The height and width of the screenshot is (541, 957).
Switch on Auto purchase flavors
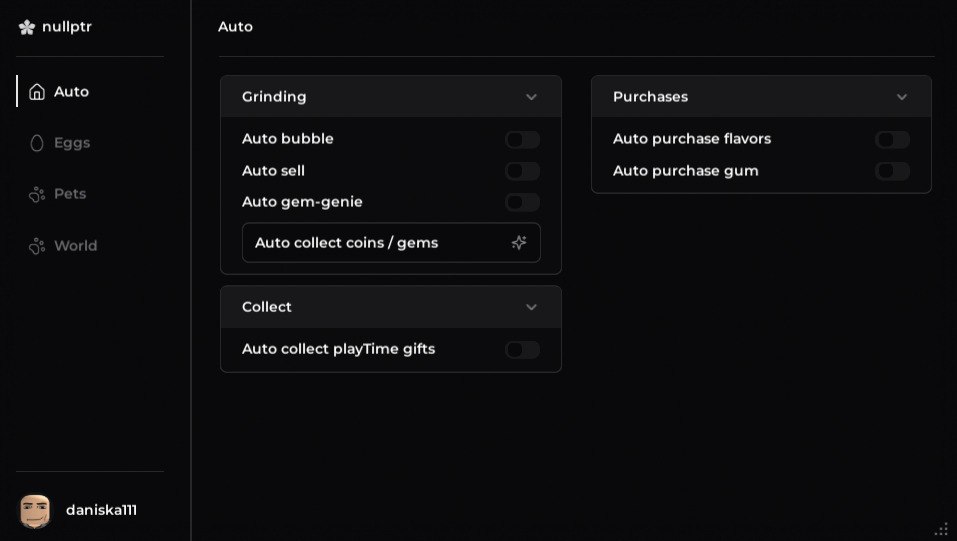(x=892, y=140)
